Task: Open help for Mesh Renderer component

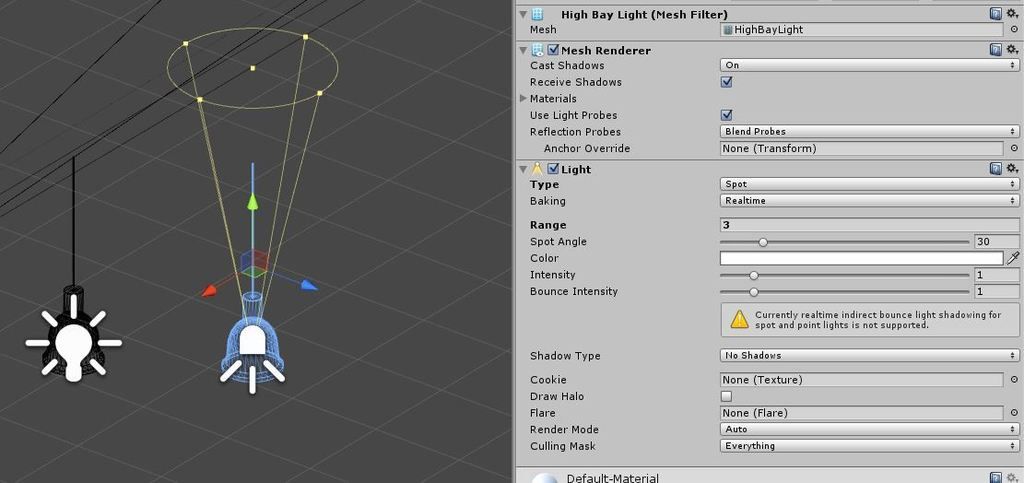Action: (x=995, y=50)
